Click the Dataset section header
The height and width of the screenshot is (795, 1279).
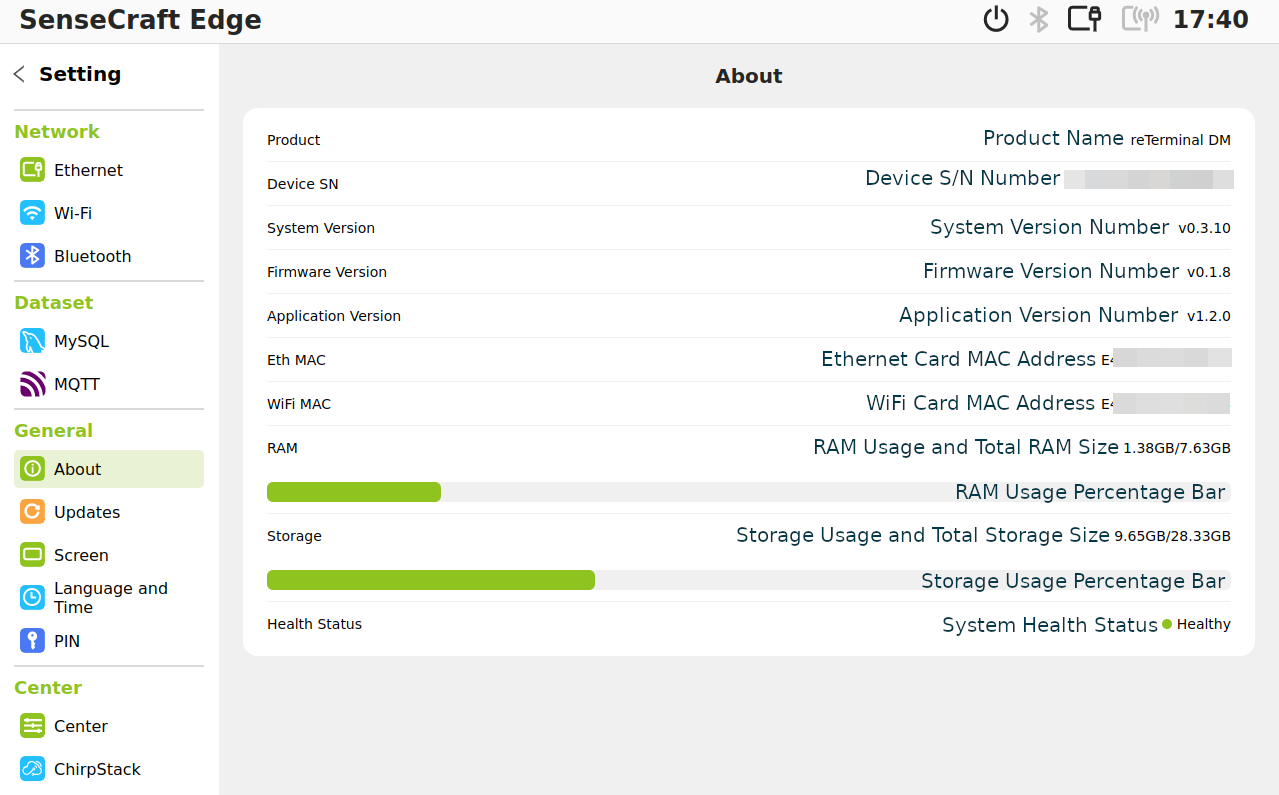coord(54,303)
